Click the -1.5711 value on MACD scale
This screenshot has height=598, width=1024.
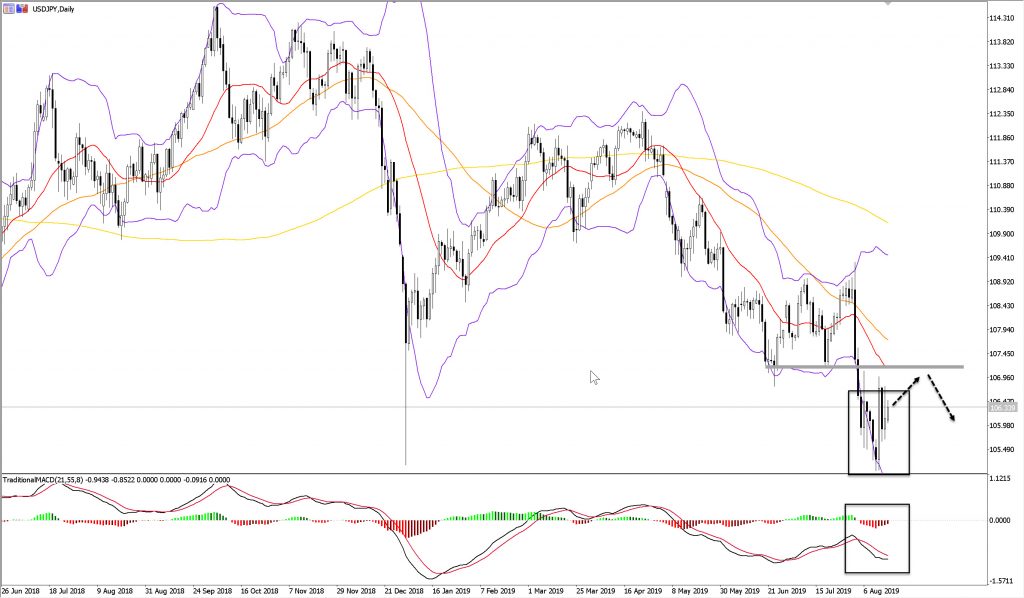1002,578
